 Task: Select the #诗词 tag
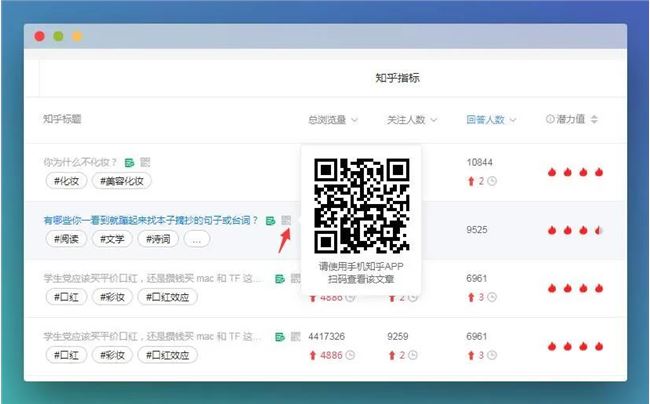pos(158,239)
